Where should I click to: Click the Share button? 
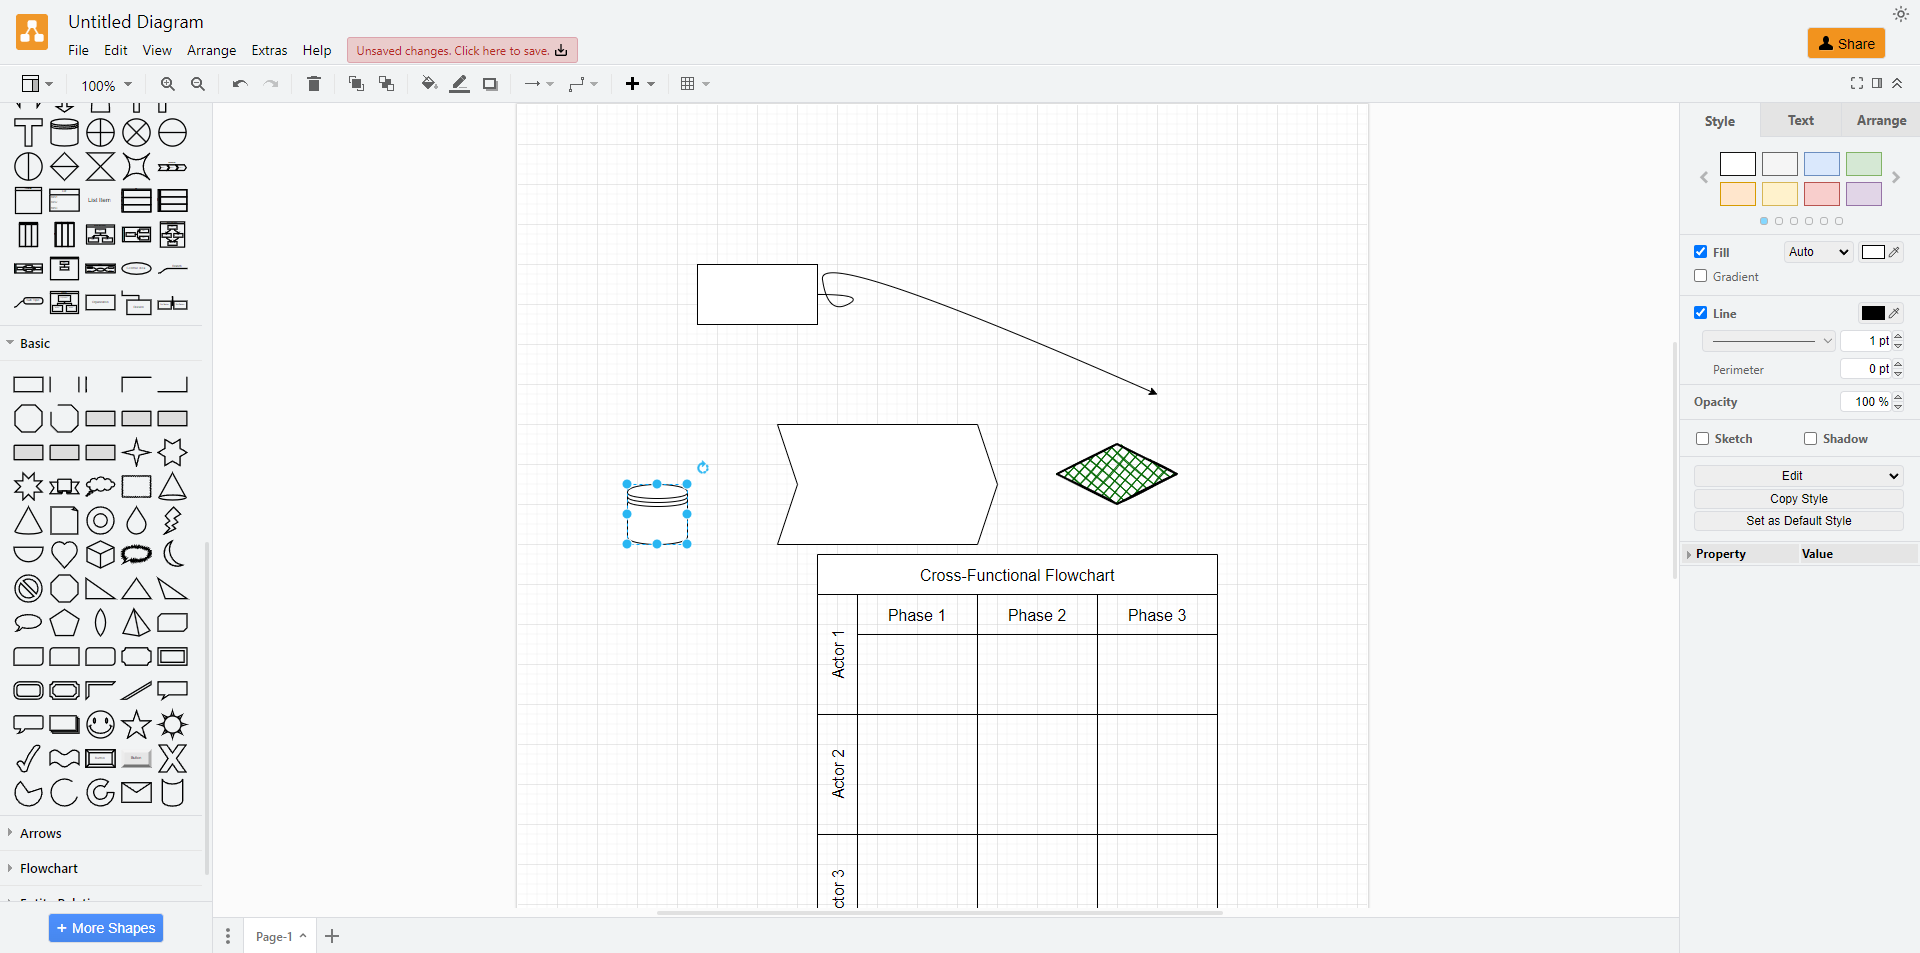pos(1846,43)
